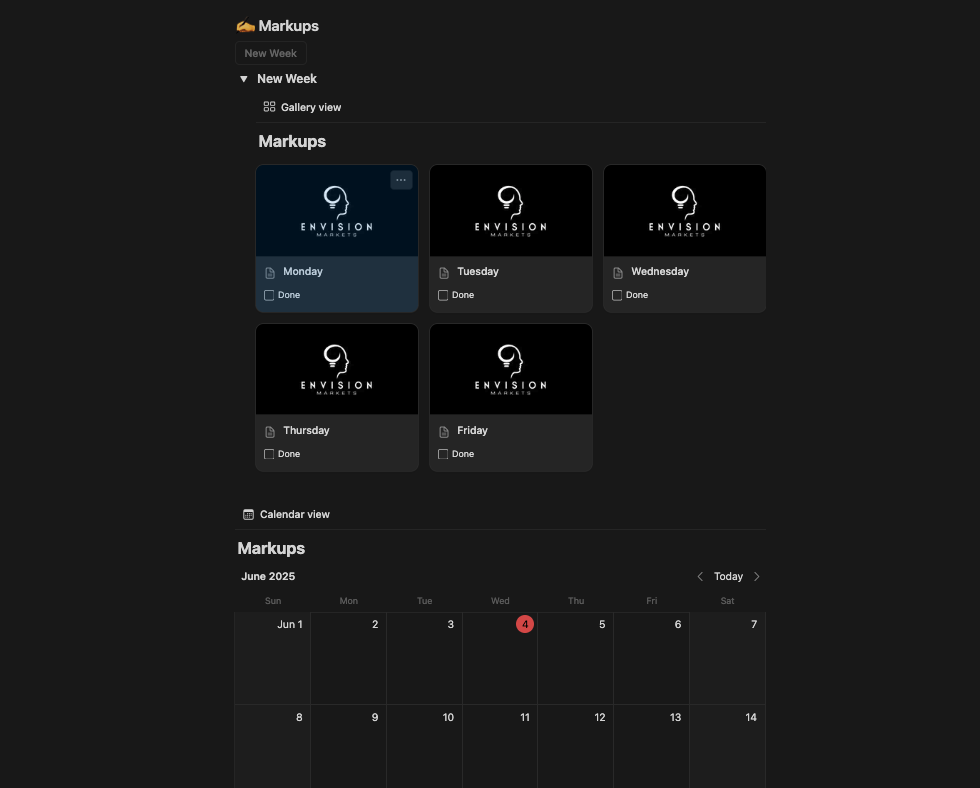Click the June 2025 month label

point(268,576)
